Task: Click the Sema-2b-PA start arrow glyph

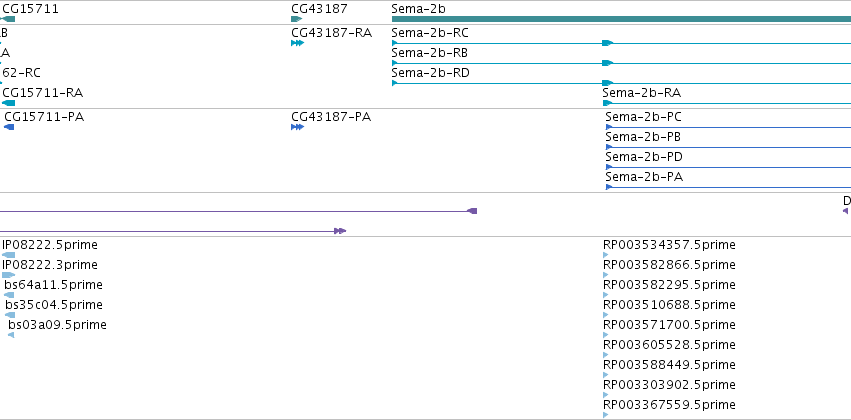Action: [x=609, y=187]
